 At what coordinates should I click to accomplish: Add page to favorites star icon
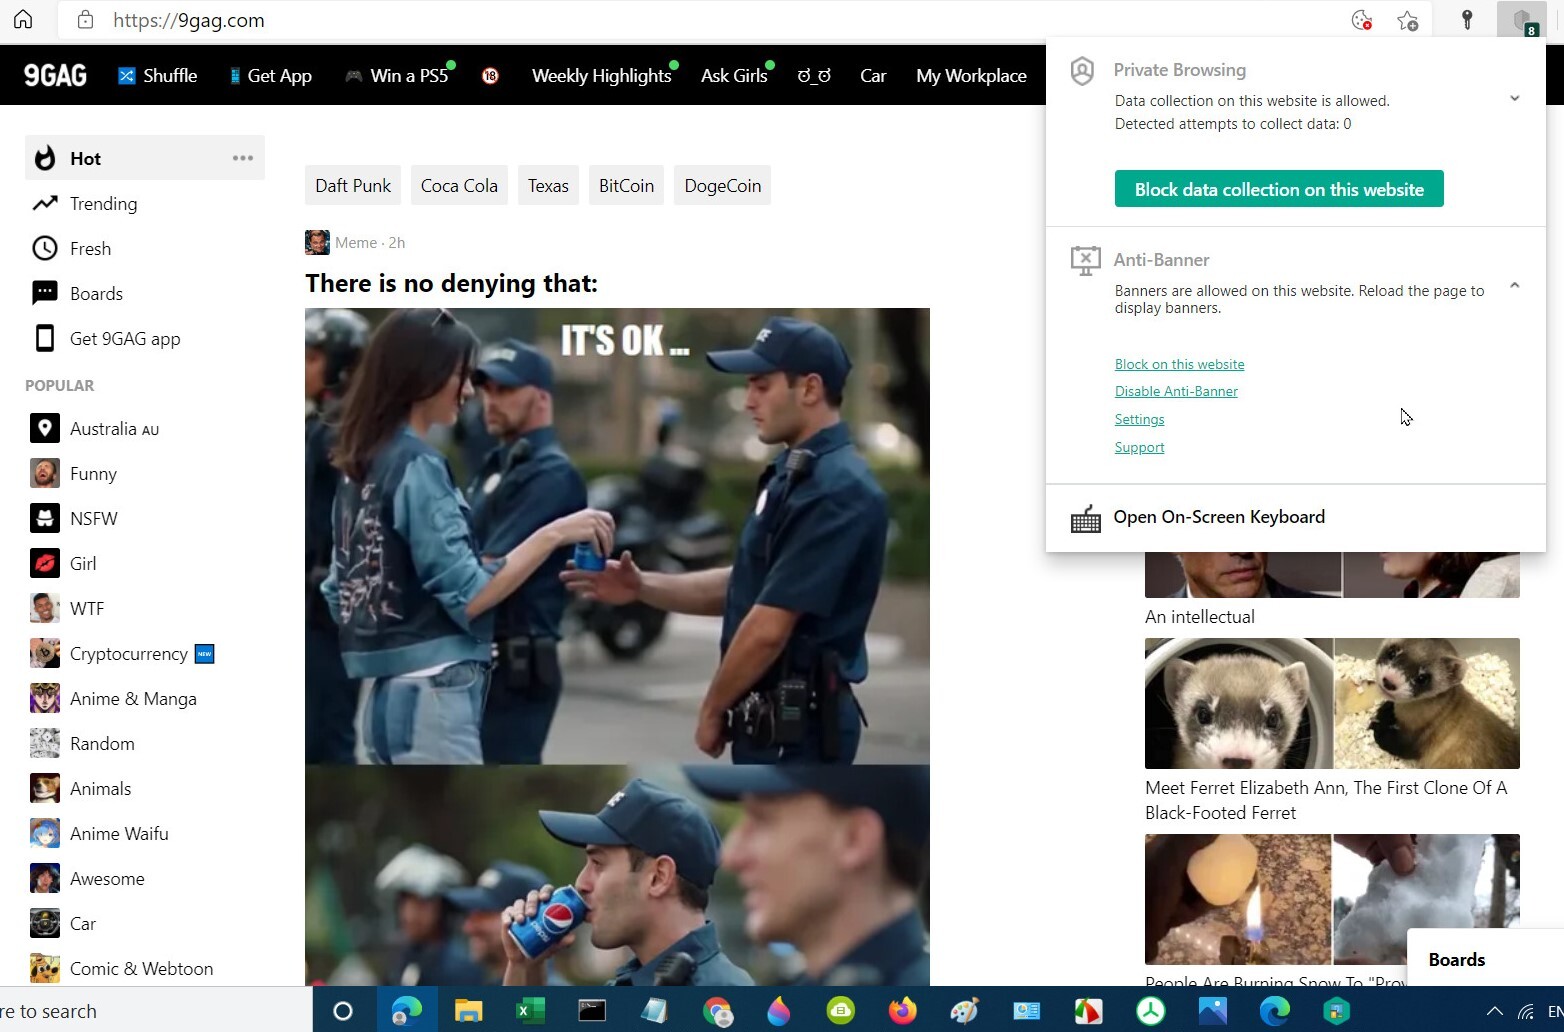click(1408, 20)
